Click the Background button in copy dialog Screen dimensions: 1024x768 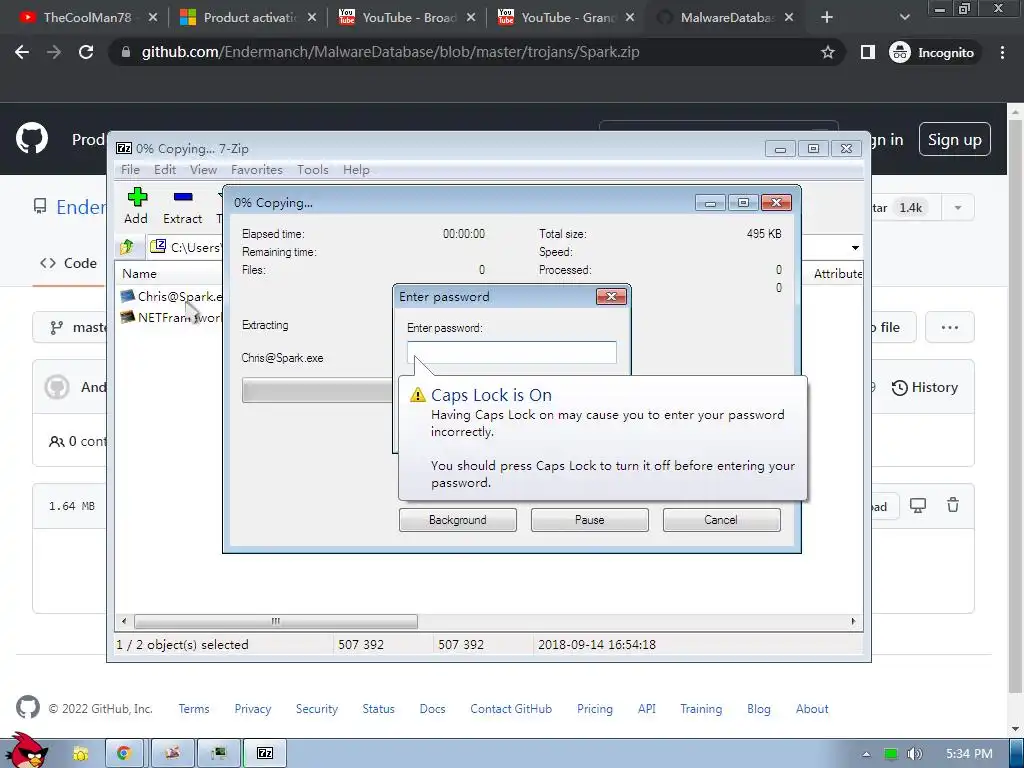458,520
